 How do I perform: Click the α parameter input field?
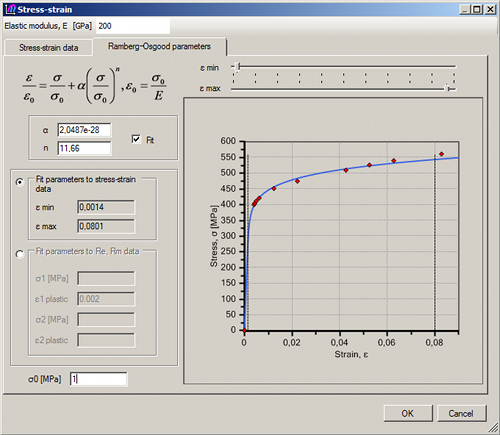(84, 130)
